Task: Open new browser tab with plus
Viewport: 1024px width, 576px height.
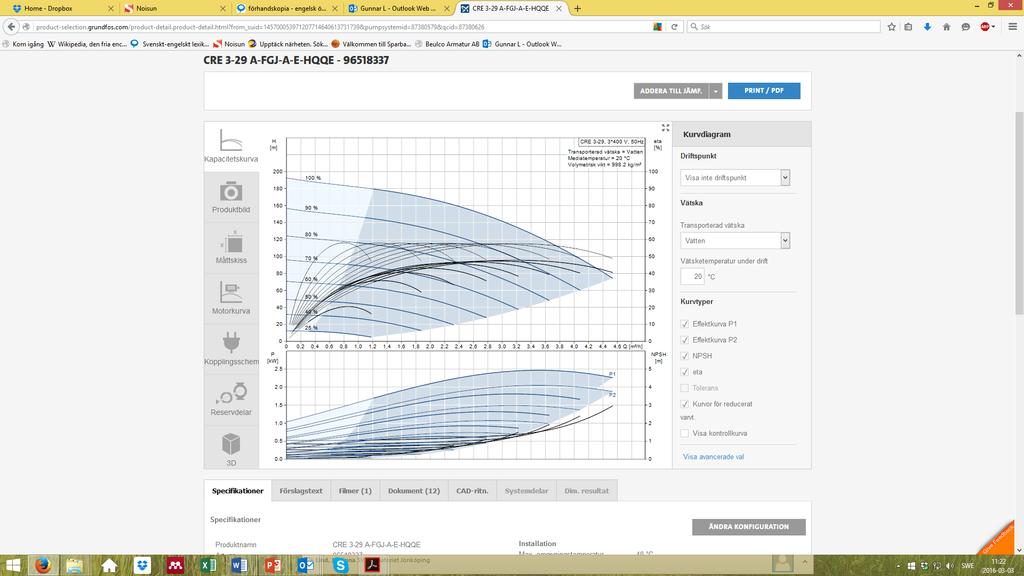Action: pos(577,8)
